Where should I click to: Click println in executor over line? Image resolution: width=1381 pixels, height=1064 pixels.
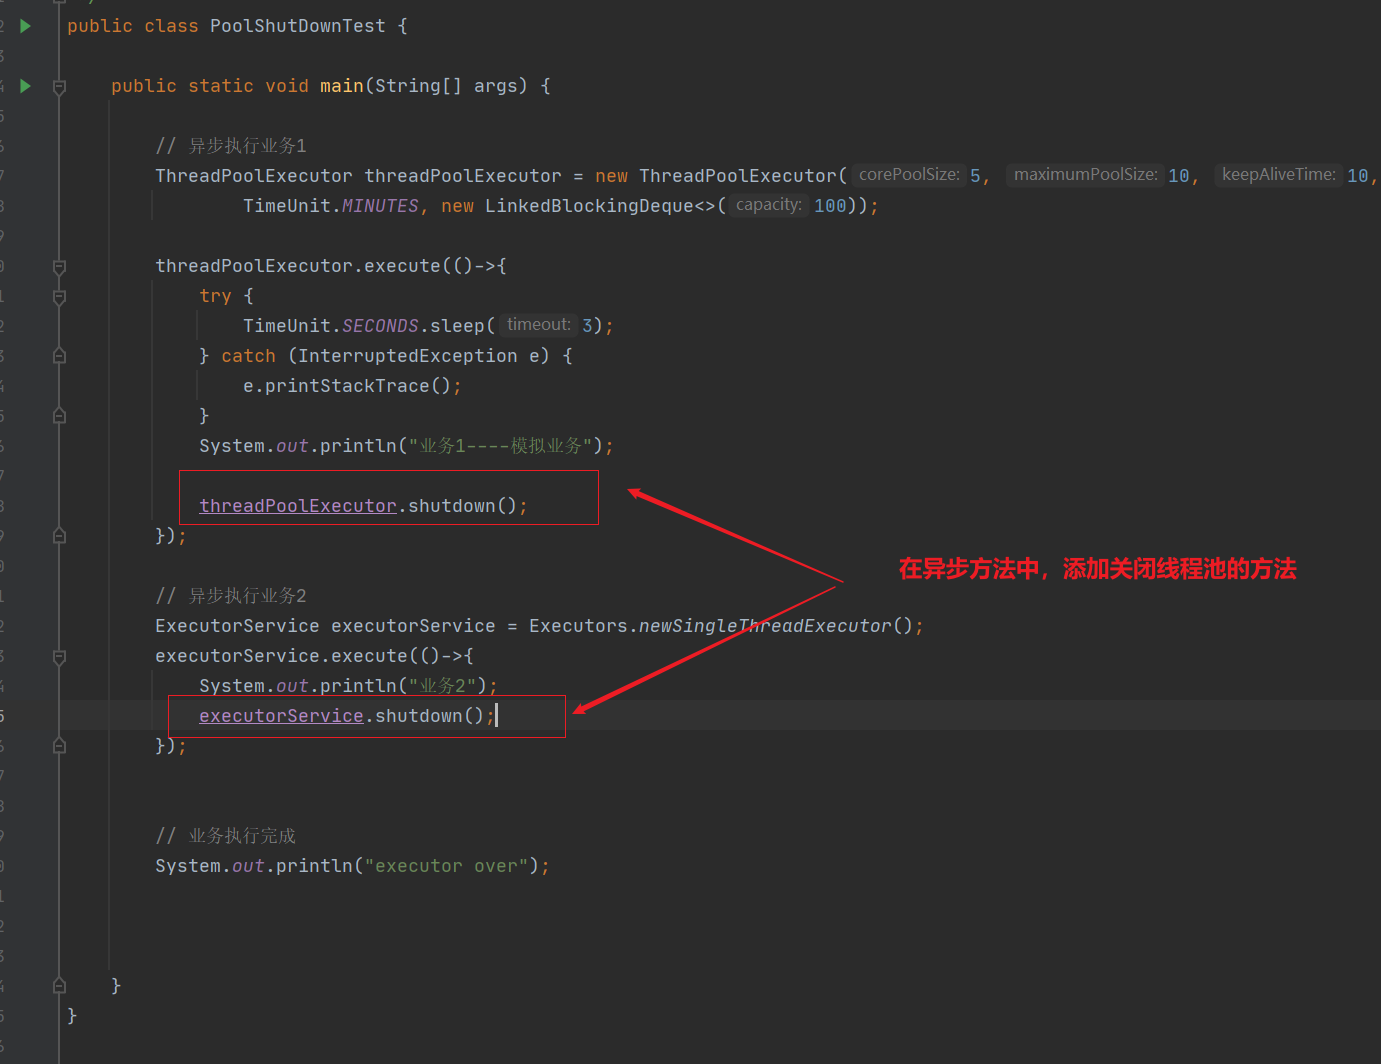[x=315, y=866]
